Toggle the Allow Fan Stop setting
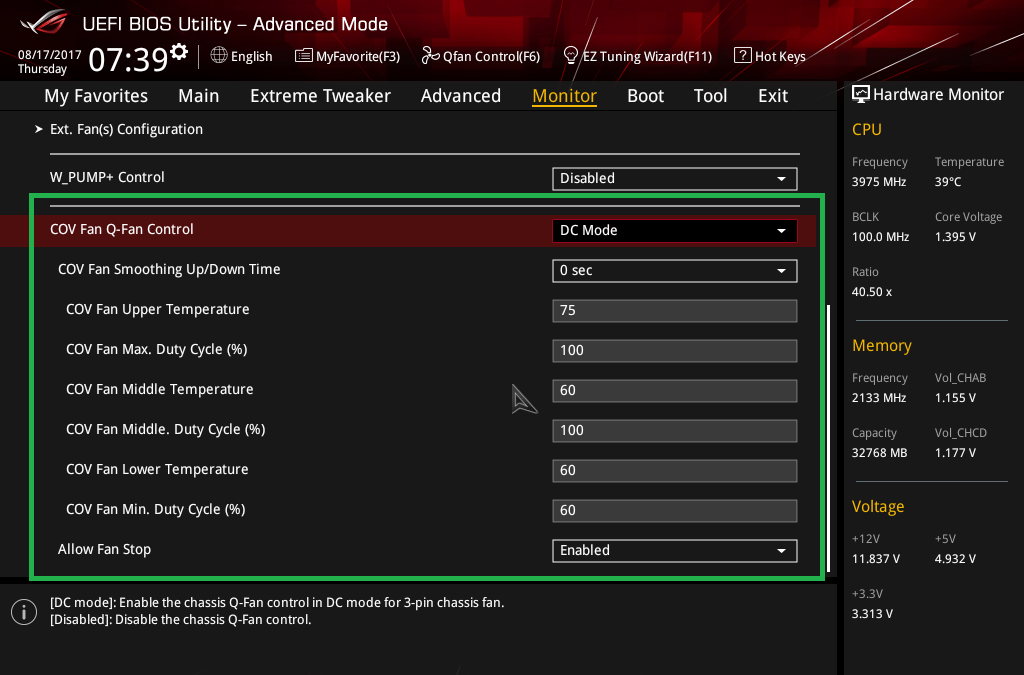This screenshot has width=1024, height=675. click(674, 550)
